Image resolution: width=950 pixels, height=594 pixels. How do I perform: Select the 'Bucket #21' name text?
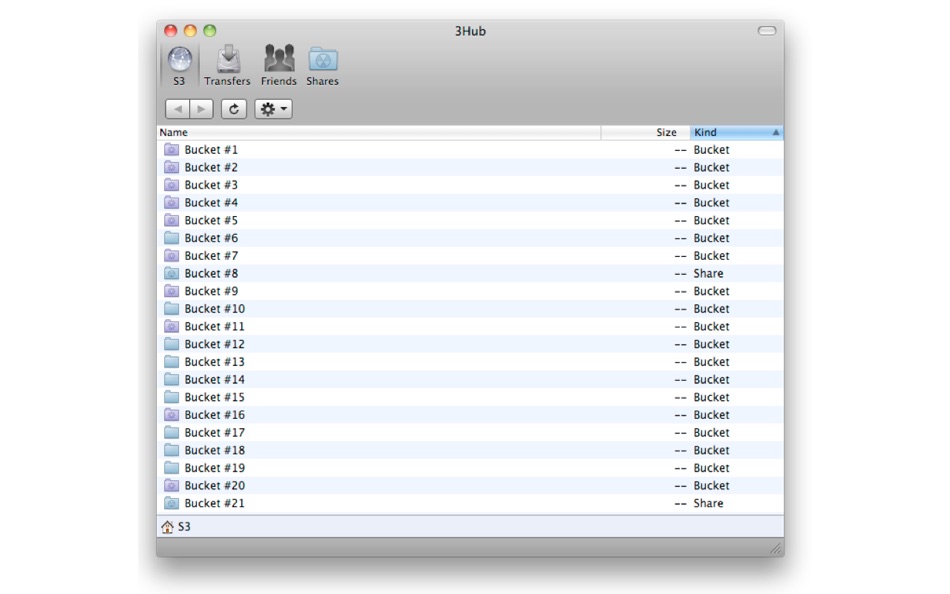(214, 502)
